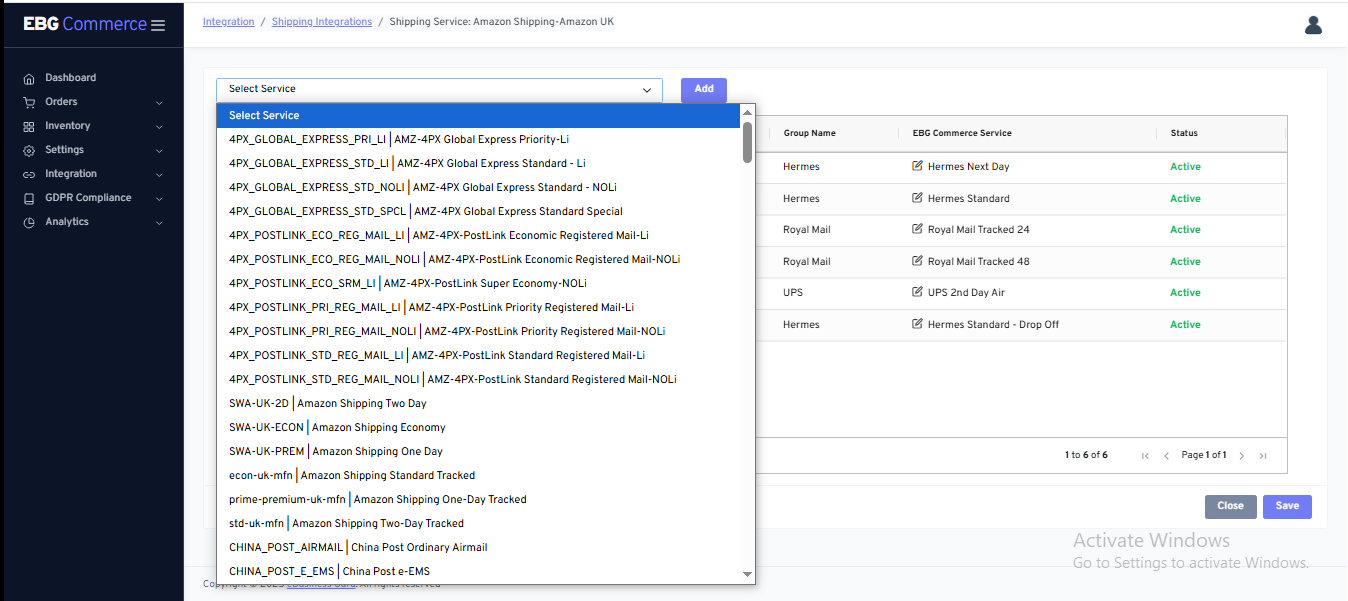Click the dropdown list scrollbar down arrow
The width and height of the screenshot is (1348, 601).
747,574
